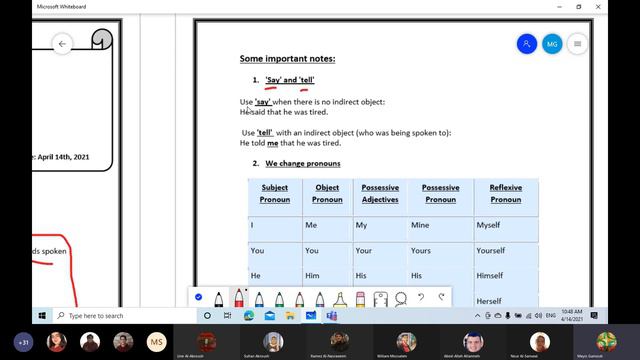Show the +31 more participants
The image size is (640, 360).
(x=23, y=342)
